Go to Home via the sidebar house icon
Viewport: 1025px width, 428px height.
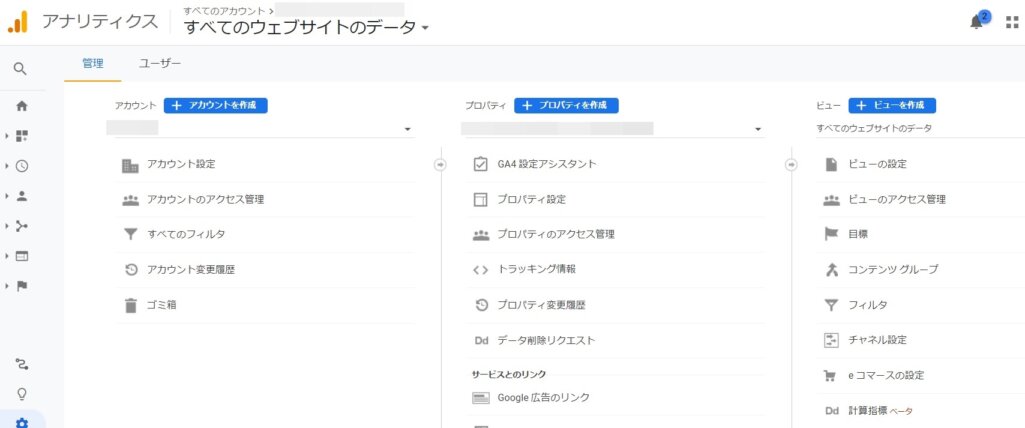[x=22, y=106]
